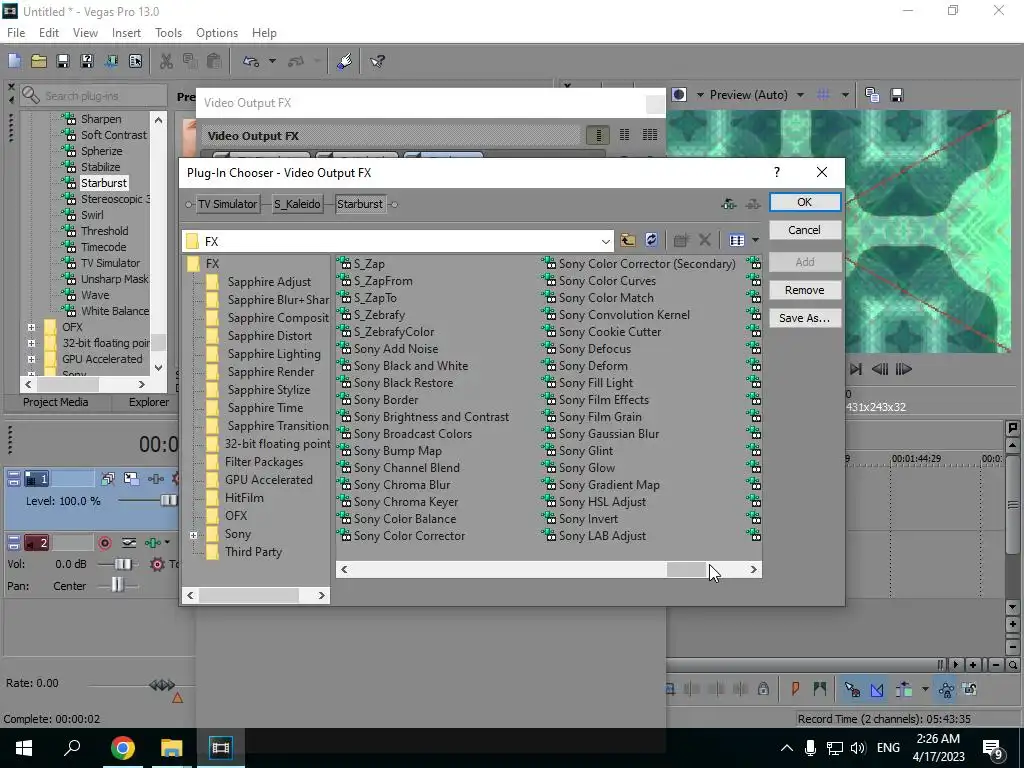
Task: Invert phase on audio track 2
Action: click(129, 543)
